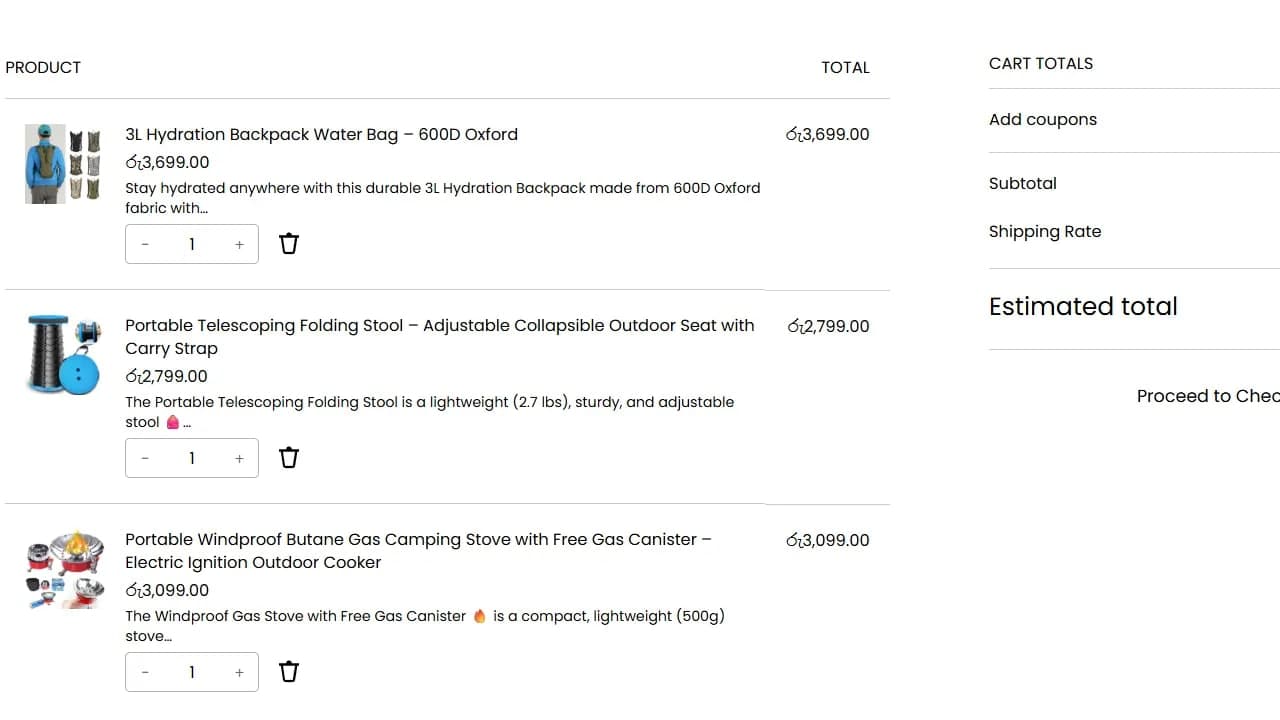This screenshot has height=720, width=1280.
Task: Click the Proceed to Checkout button
Action: click(1208, 396)
